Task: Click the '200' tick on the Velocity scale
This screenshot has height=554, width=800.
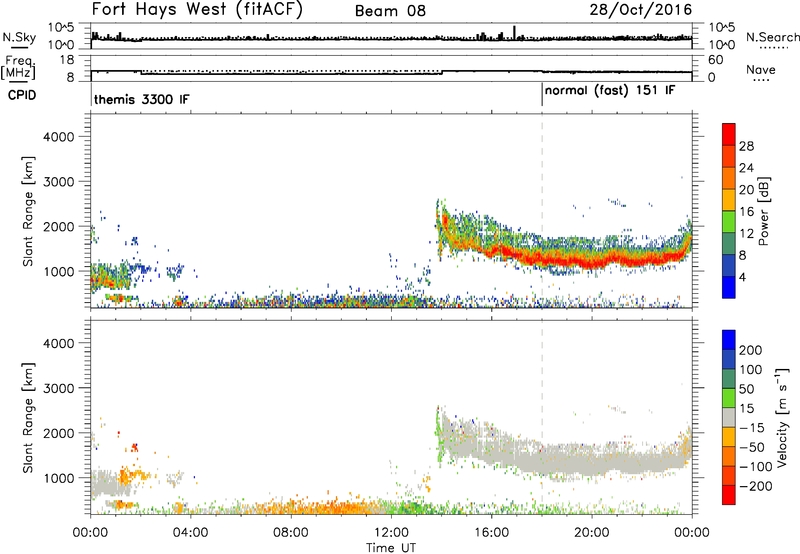Action: (751, 350)
